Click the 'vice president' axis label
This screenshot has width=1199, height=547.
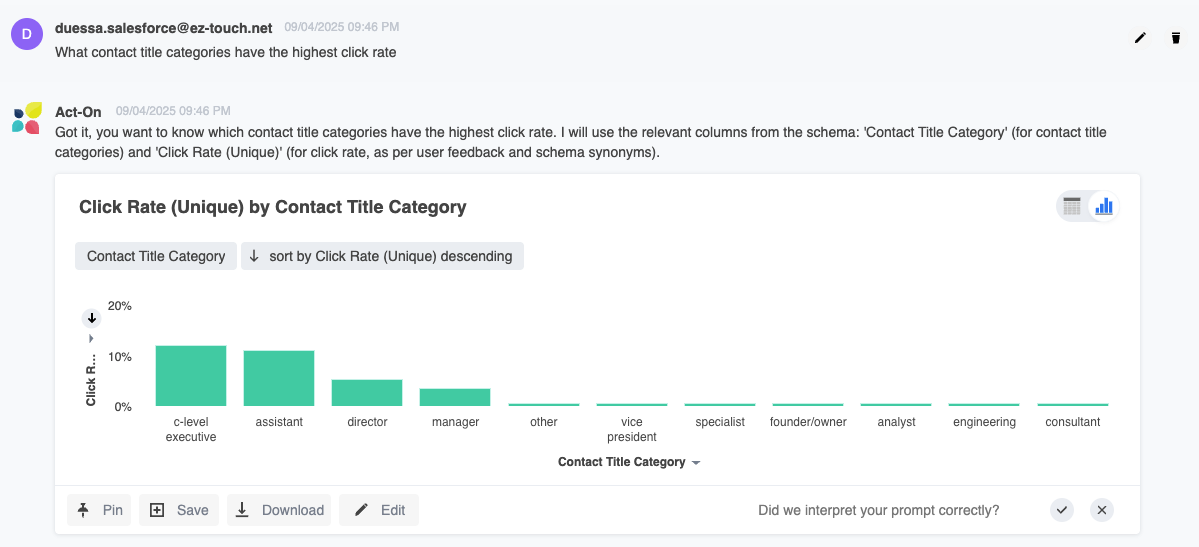[632, 429]
